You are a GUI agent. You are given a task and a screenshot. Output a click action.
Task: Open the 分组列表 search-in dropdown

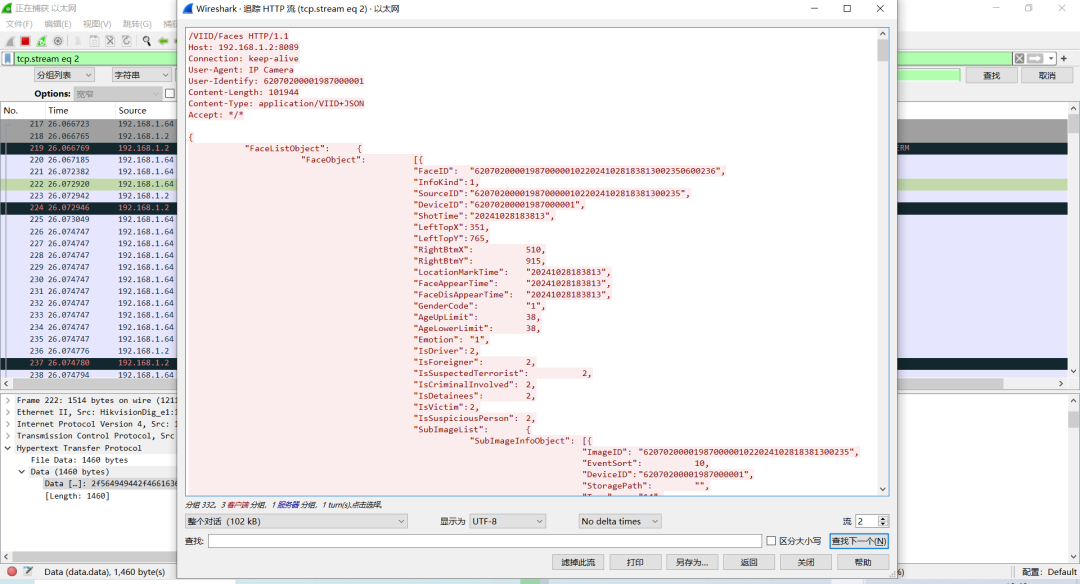point(63,75)
